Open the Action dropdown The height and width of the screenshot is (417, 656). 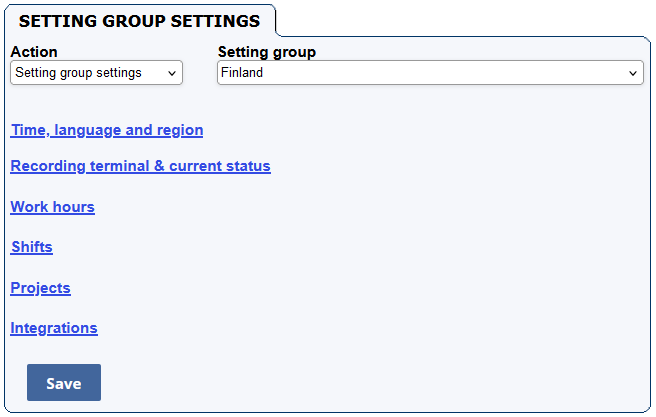click(96, 73)
